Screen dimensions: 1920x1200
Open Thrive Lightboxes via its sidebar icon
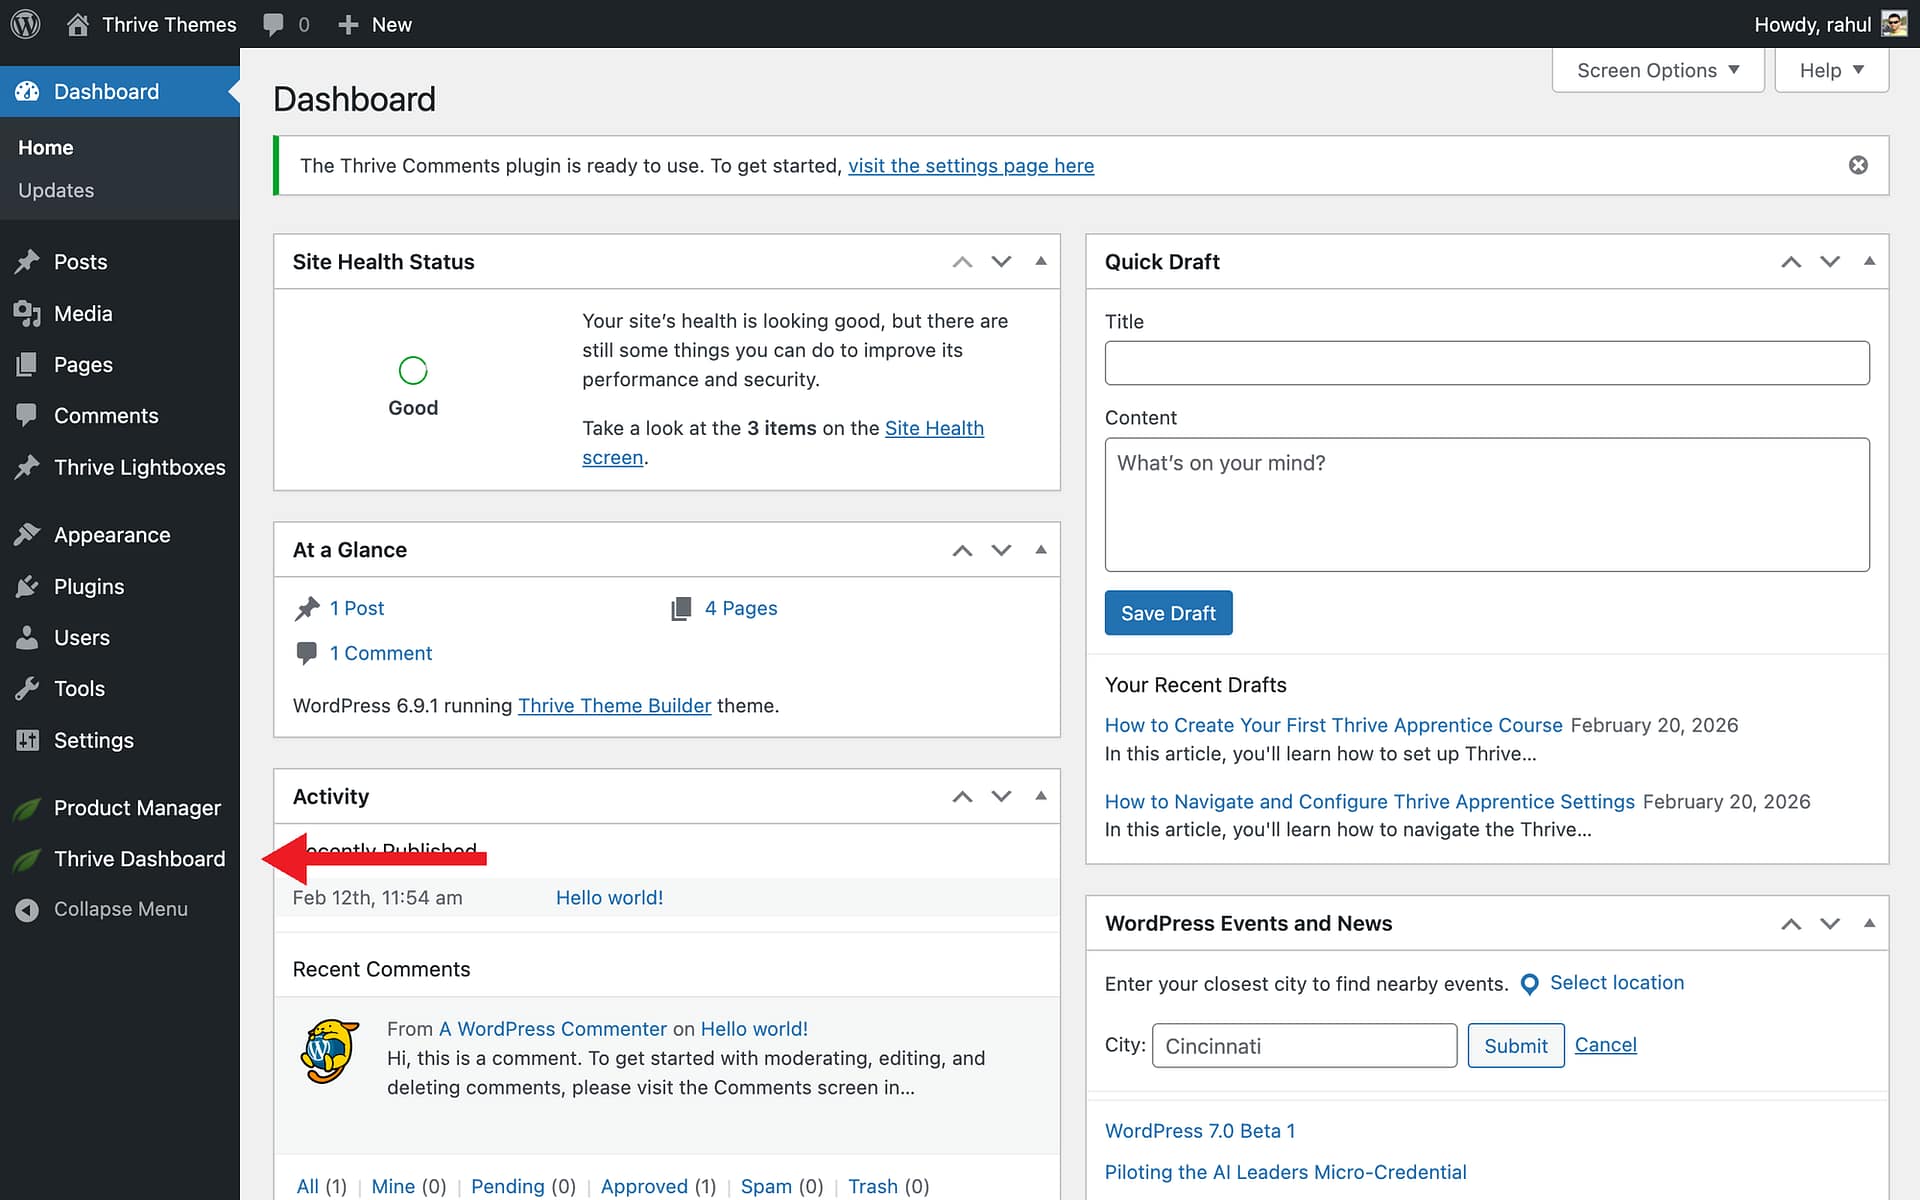coord(28,467)
